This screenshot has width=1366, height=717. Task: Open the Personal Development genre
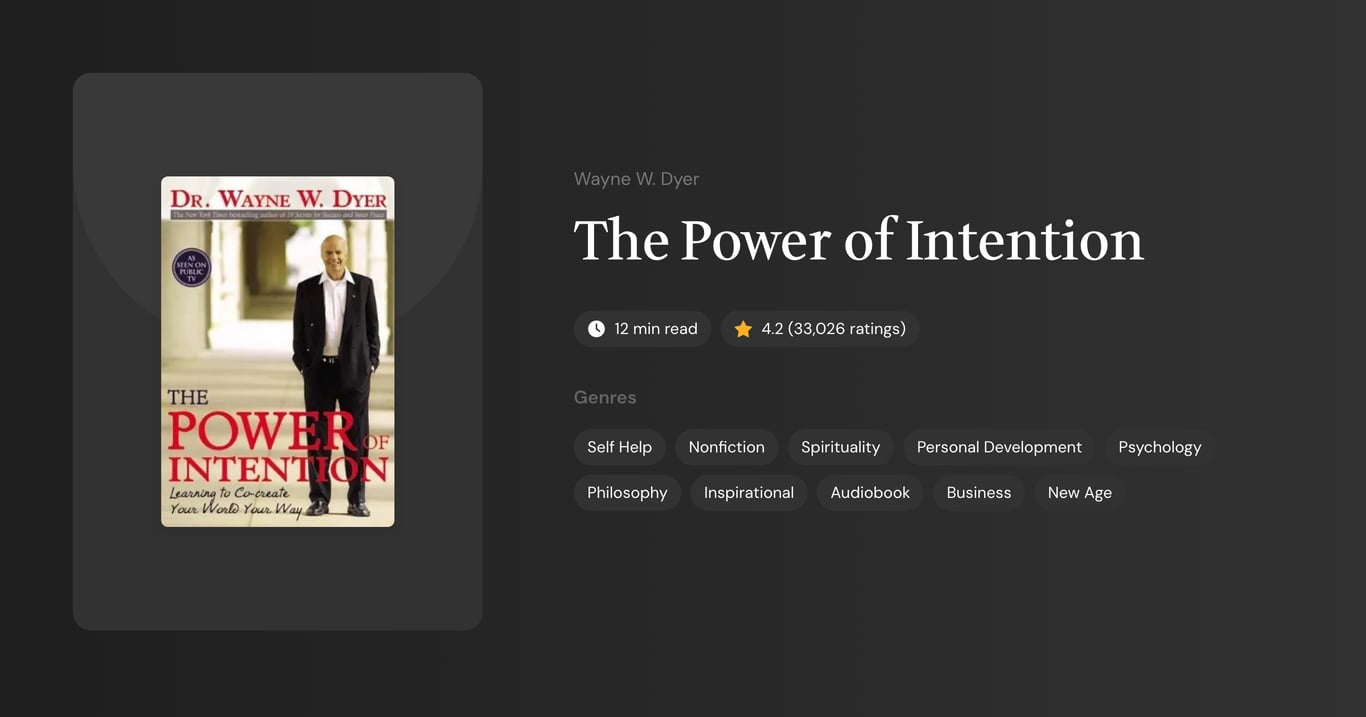(998, 447)
